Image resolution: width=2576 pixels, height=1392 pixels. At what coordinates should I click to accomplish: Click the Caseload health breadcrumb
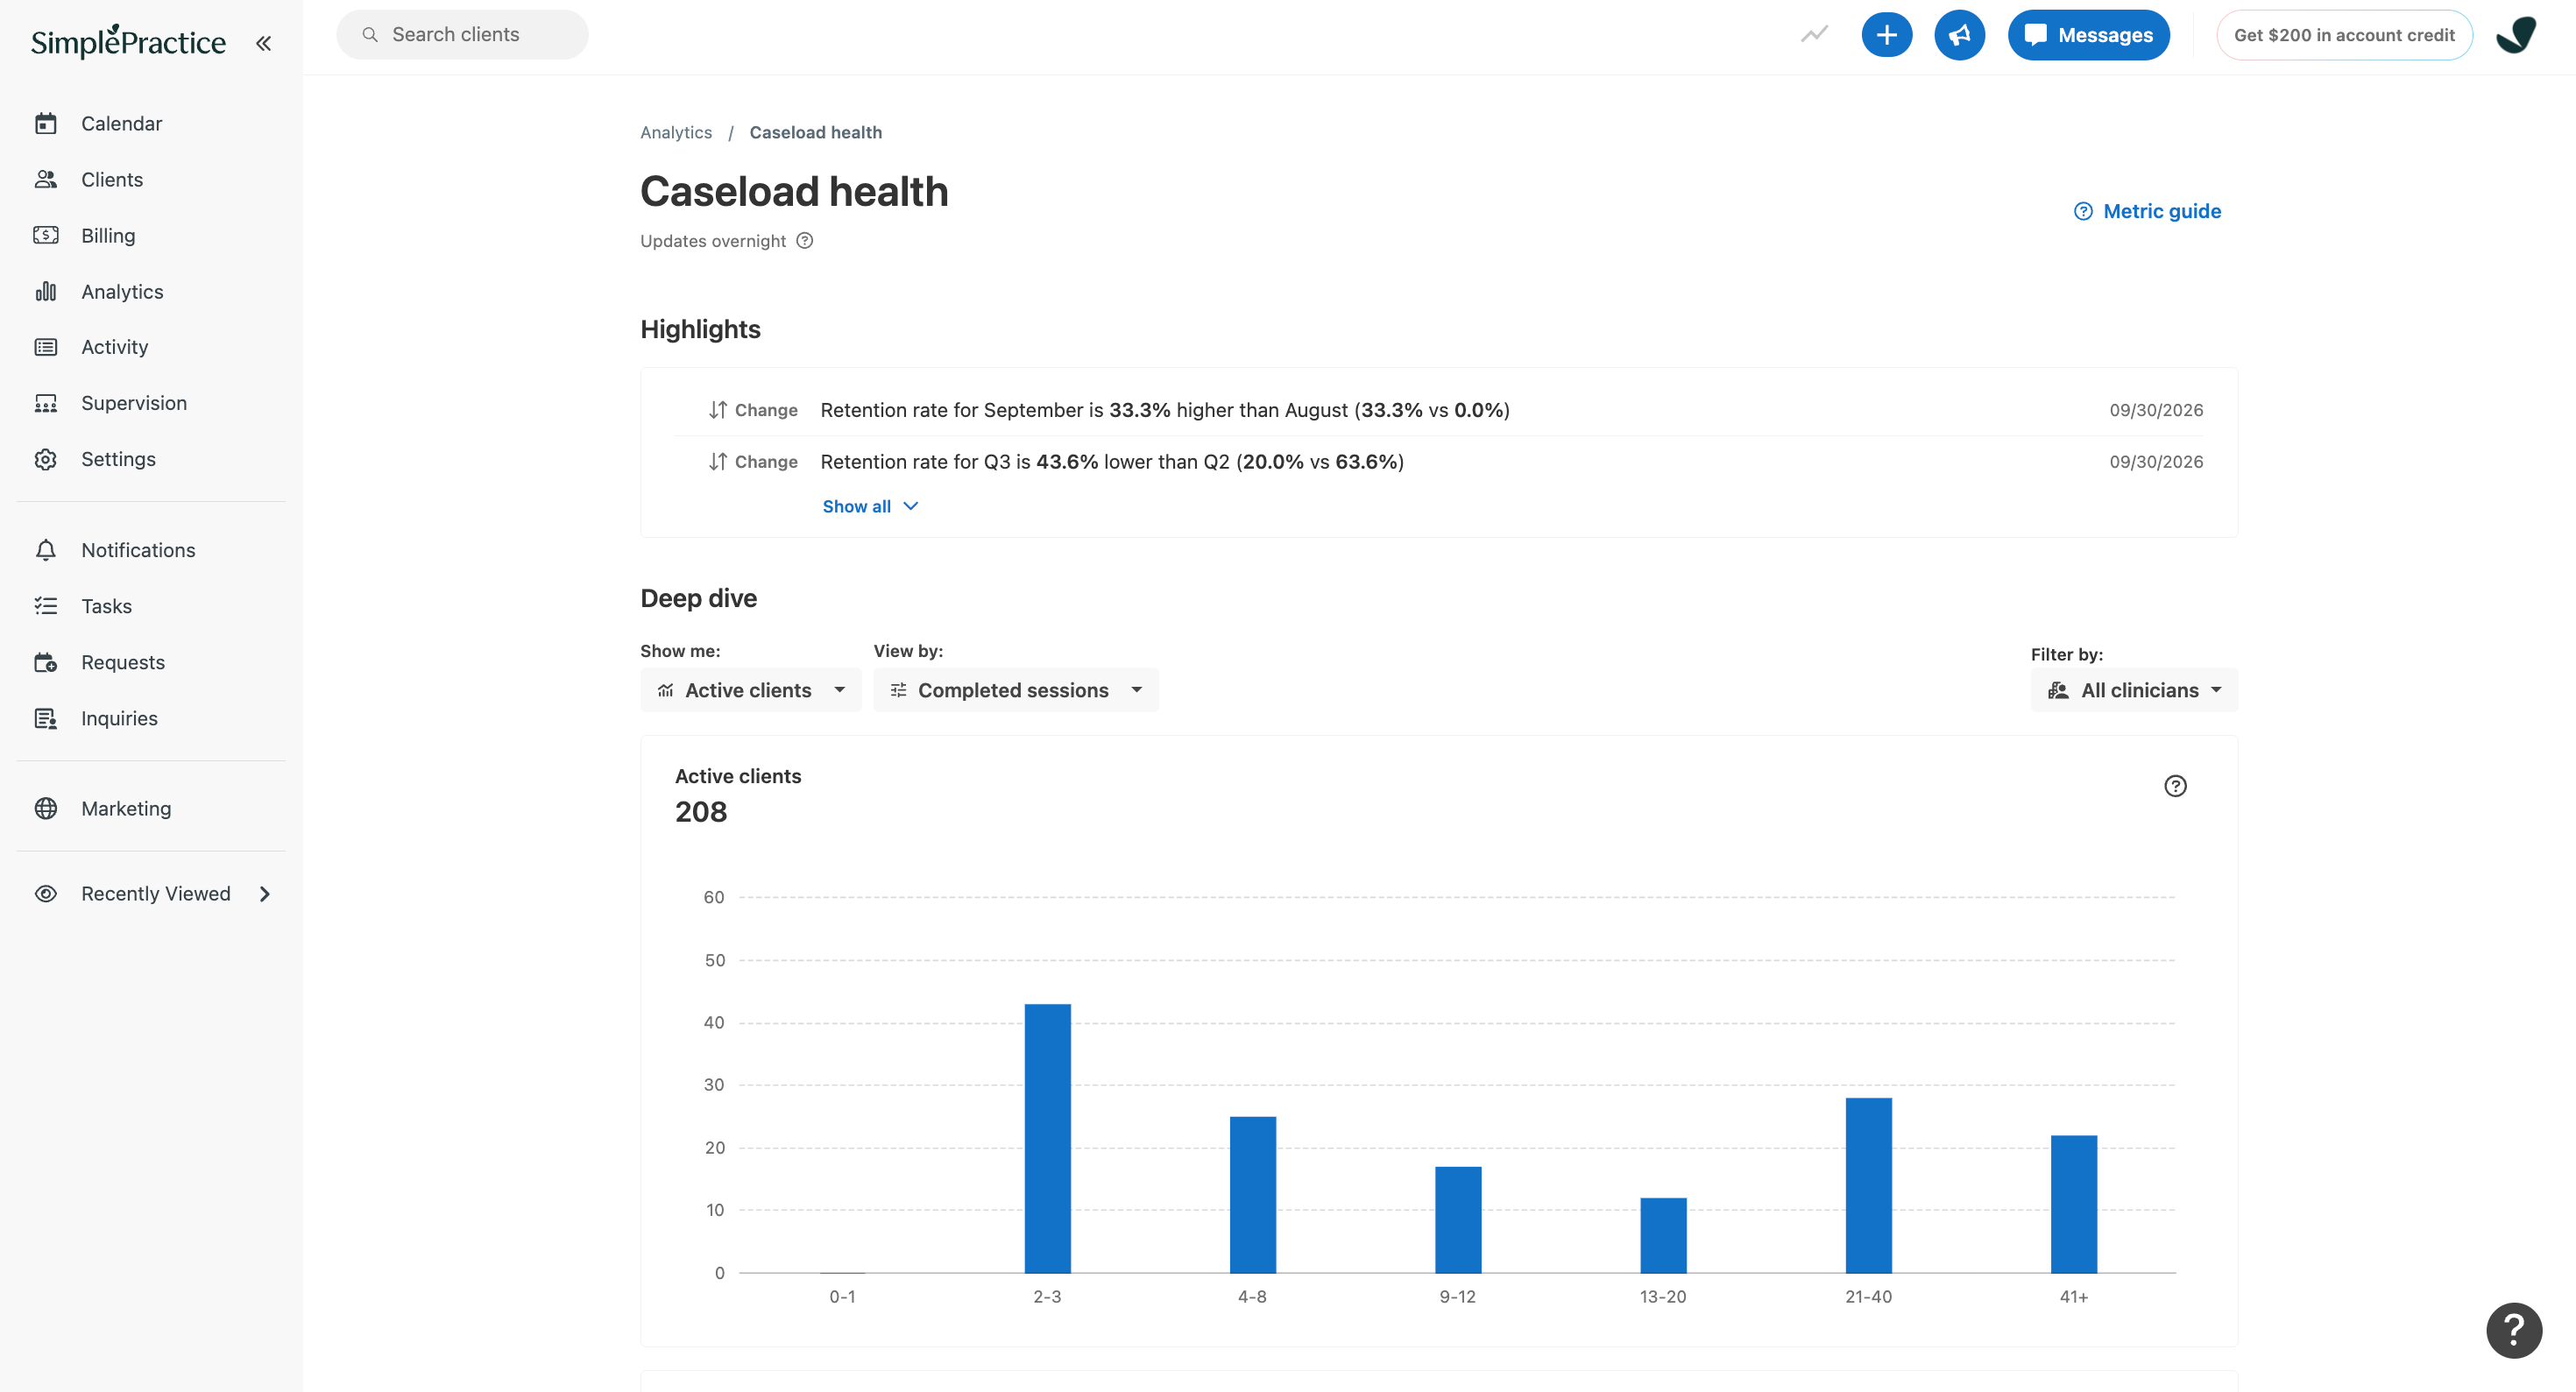[815, 132]
